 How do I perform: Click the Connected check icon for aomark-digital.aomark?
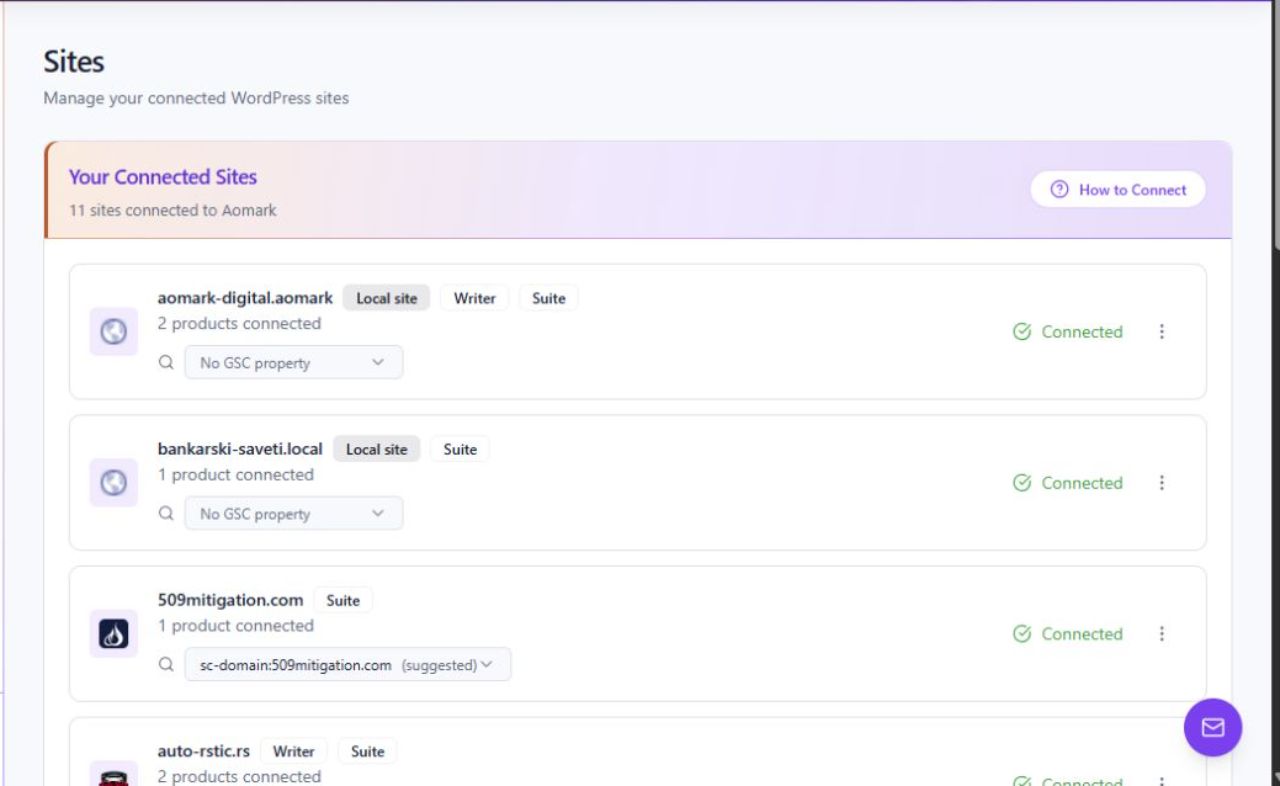(x=1022, y=332)
